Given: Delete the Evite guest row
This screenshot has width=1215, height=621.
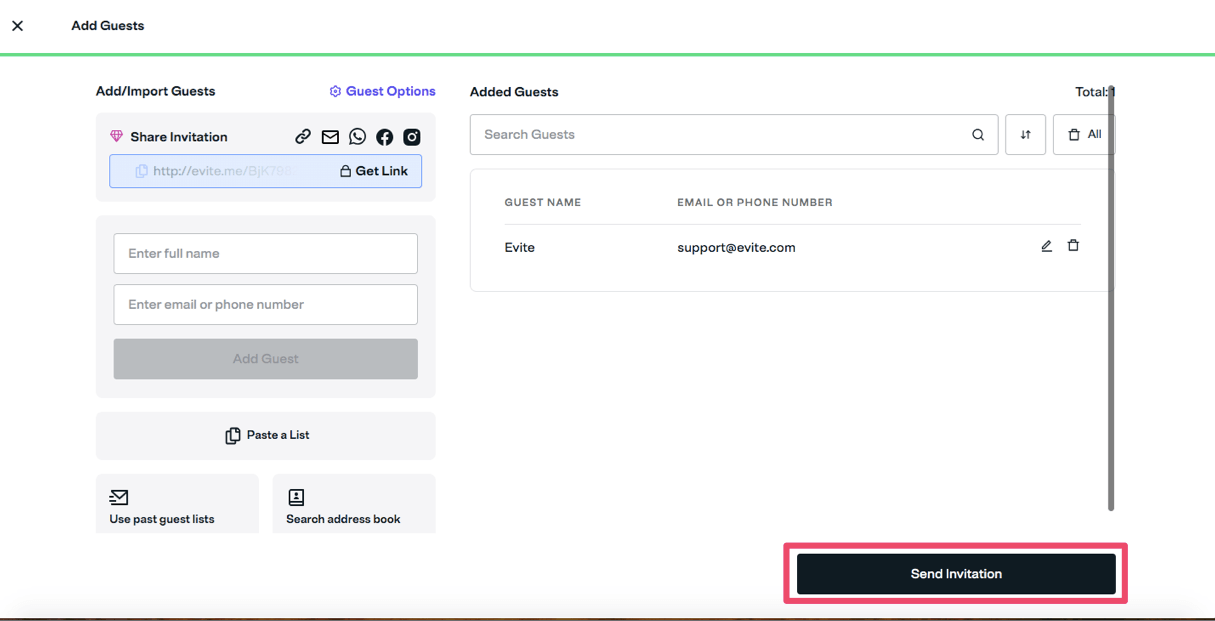Looking at the screenshot, I should 1073,246.
